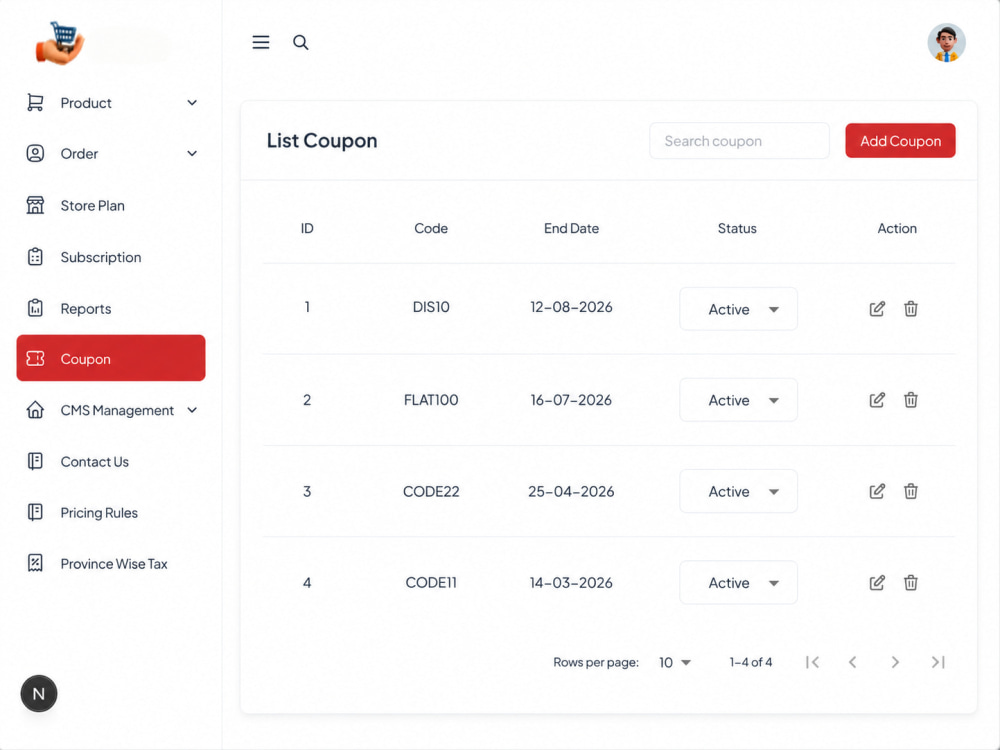Open Contact Us in the sidebar
Screen dimensions: 1000x750
click(x=111, y=461)
